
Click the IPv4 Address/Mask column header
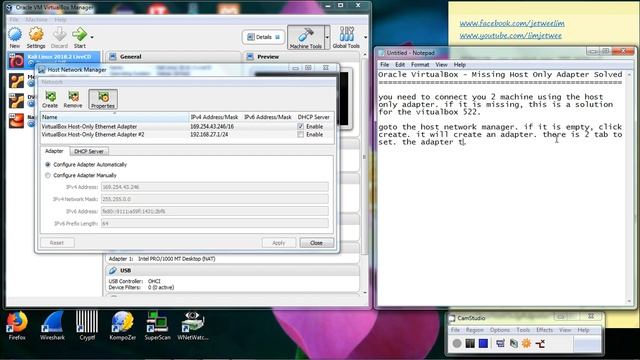point(214,117)
